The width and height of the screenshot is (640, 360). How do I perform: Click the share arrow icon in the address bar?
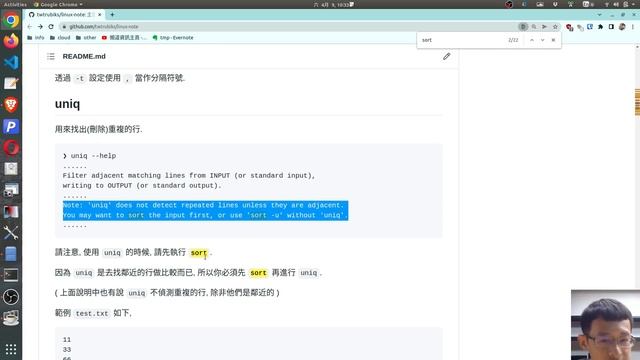point(544,27)
